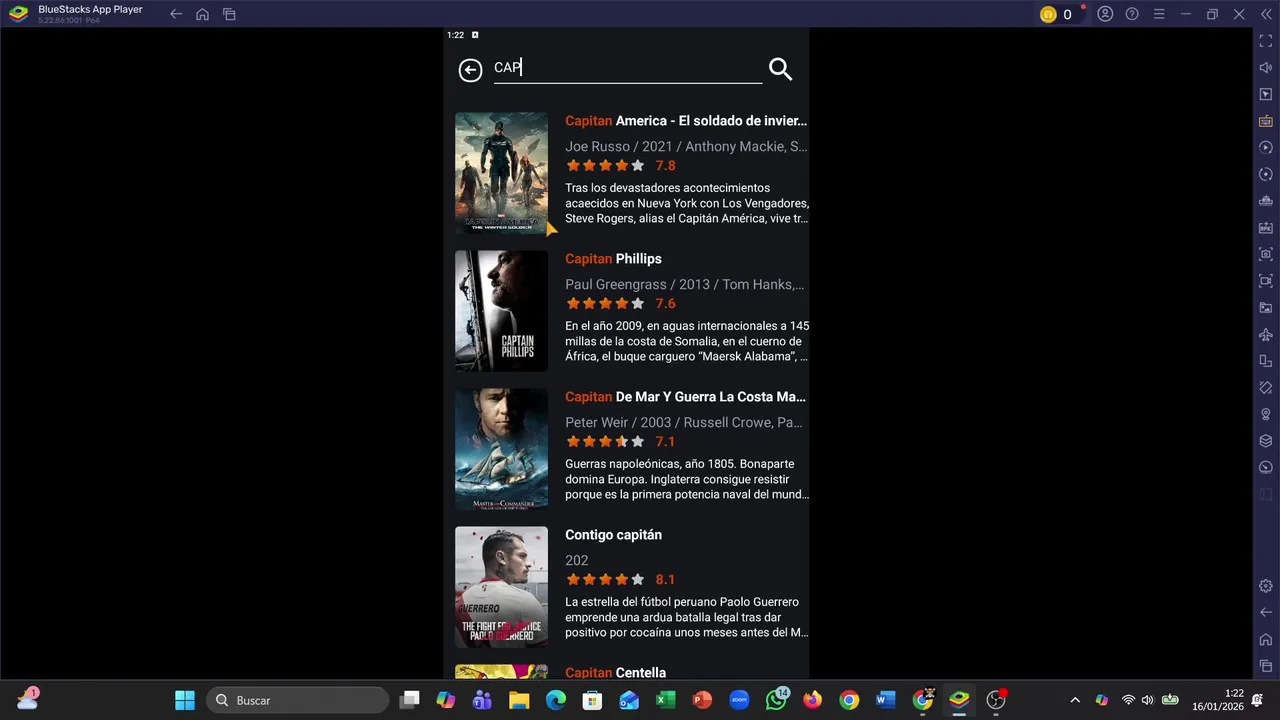The width and height of the screenshot is (1280, 720).
Task: Open the Windows Start menu
Action: [185, 700]
